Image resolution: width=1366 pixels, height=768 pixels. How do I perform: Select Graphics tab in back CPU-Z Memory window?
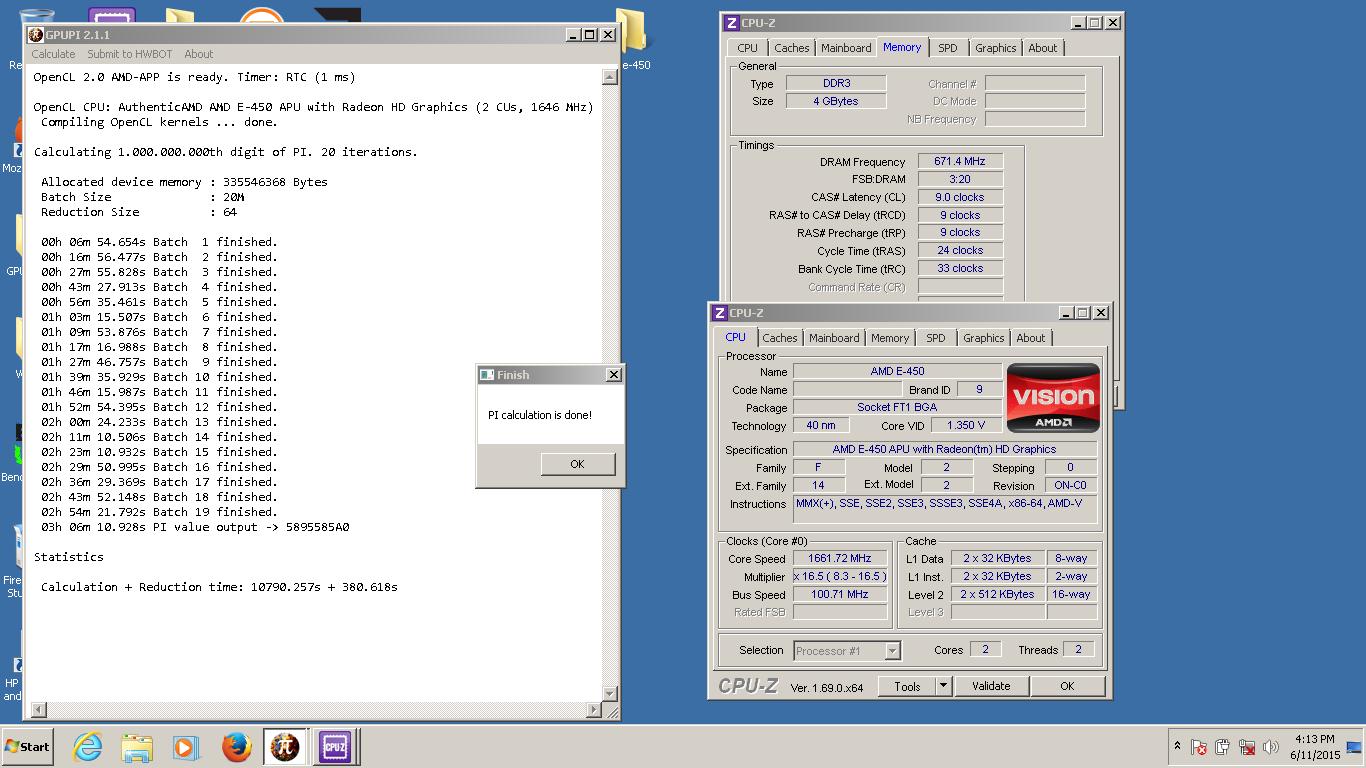pos(996,48)
